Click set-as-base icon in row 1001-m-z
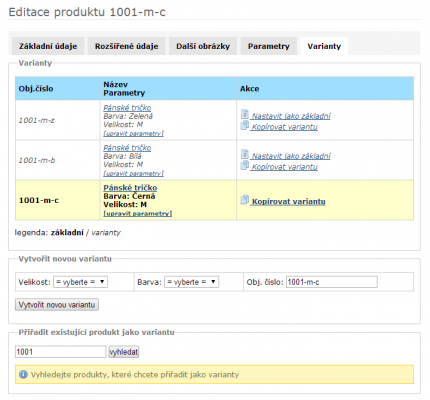The width and height of the screenshot is (430, 400). click(x=245, y=114)
